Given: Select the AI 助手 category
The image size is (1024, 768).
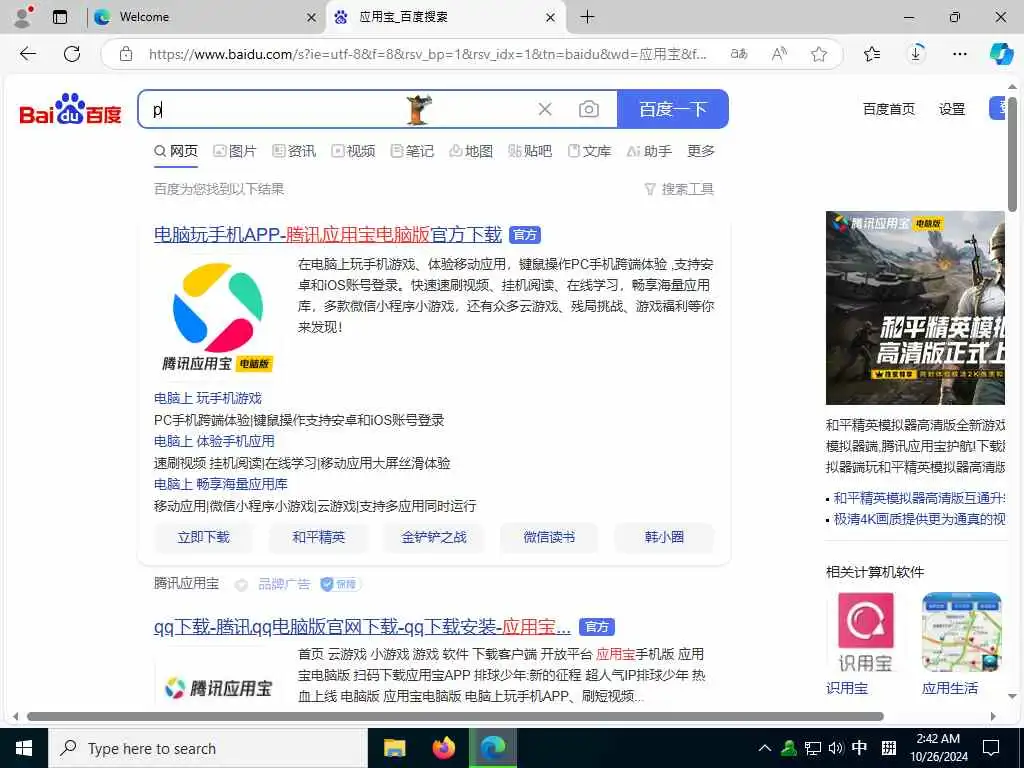Looking at the screenshot, I should point(649,152).
